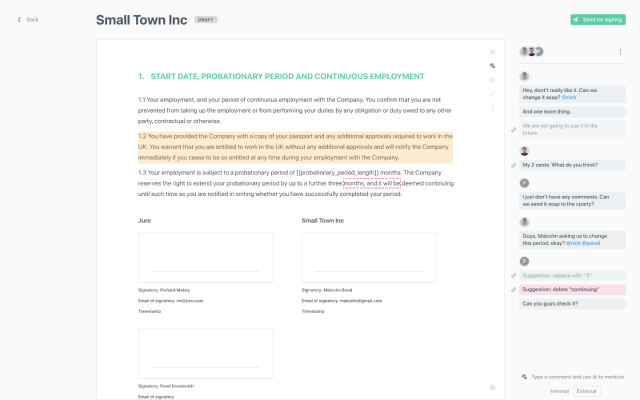The width and height of the screenshot is (640, 400).
Task: Switch comment mode to Internal
Action: click(560, 391)
